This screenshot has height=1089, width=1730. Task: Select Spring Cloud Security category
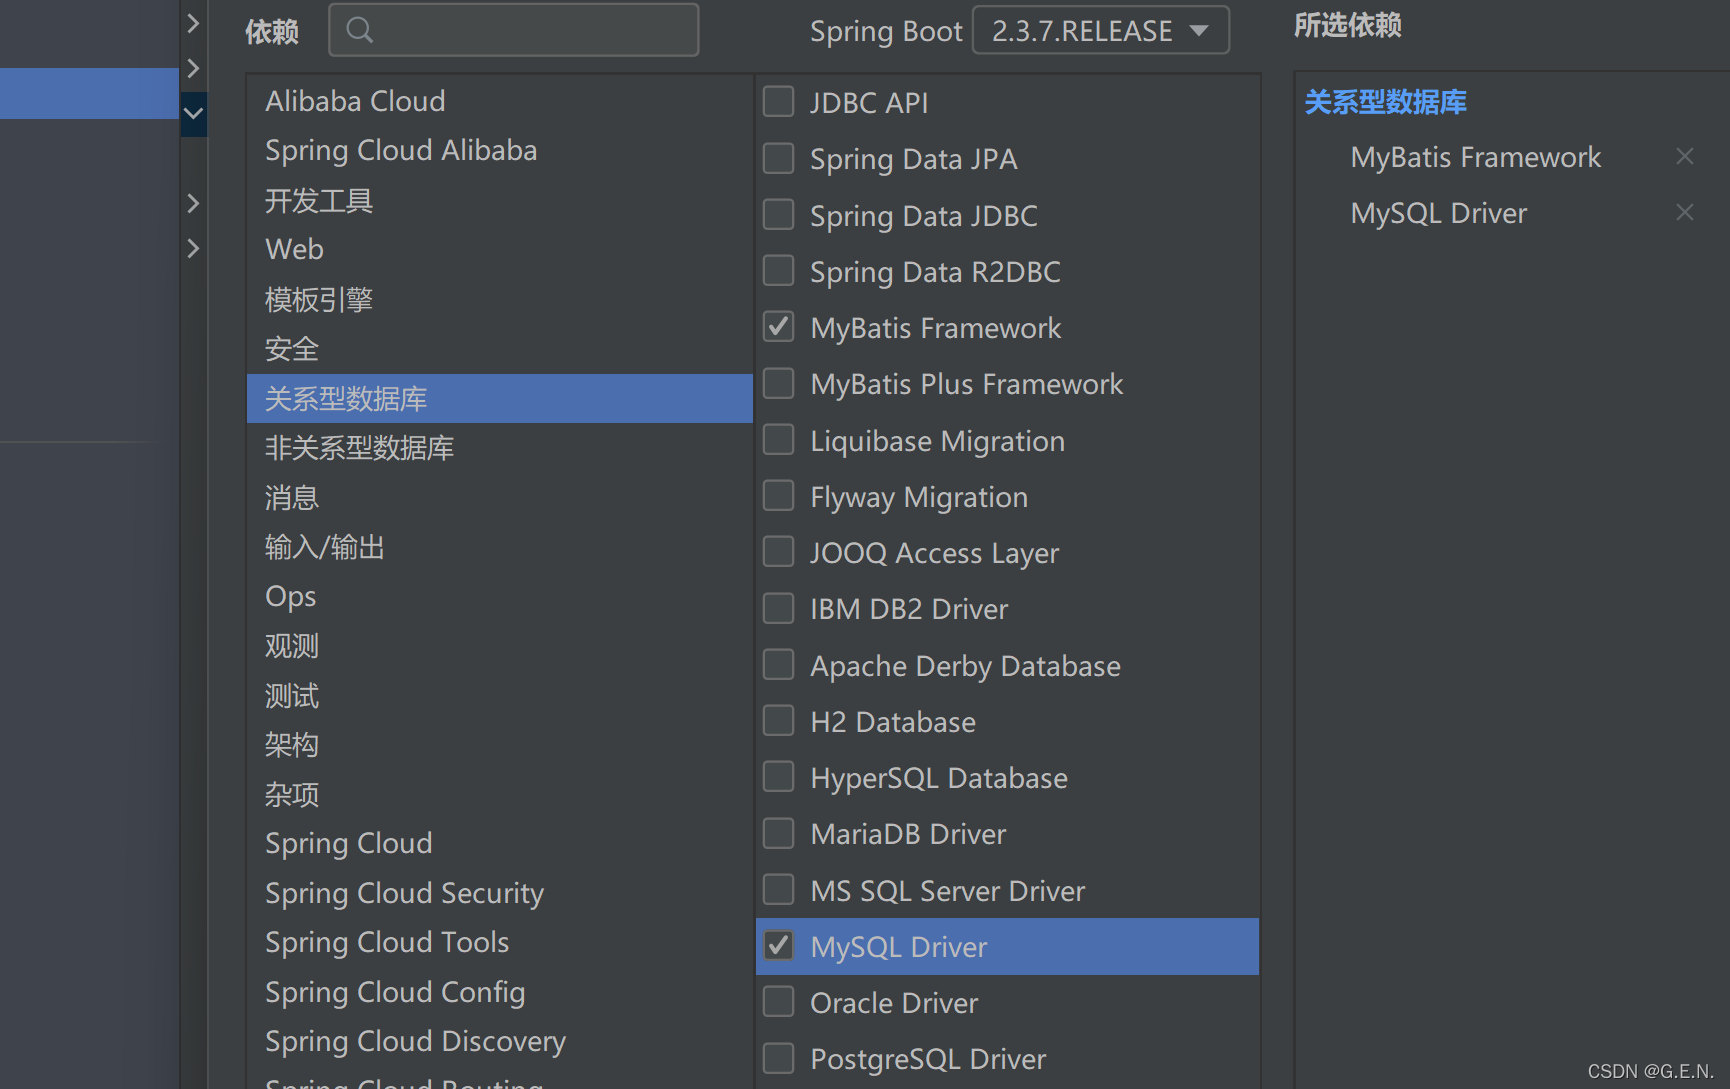point(499,893)
